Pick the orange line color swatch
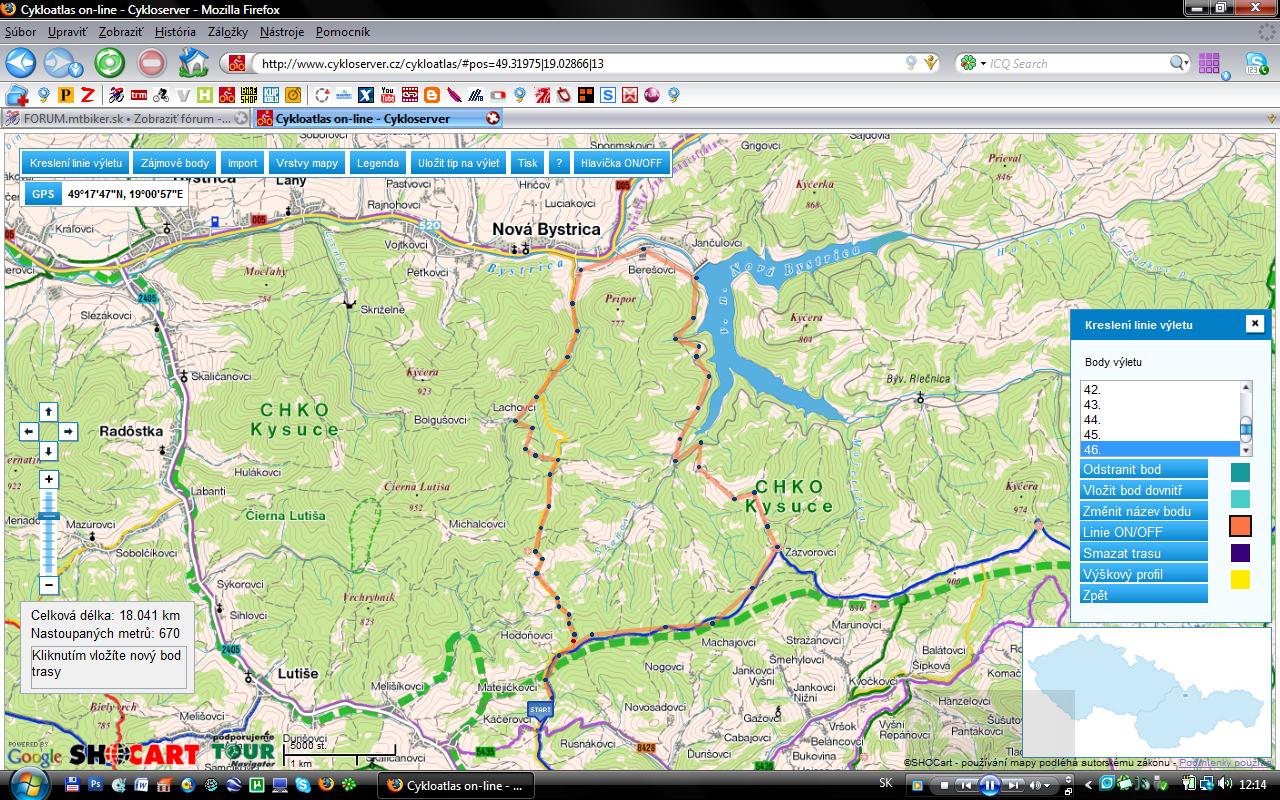The height and width of the screenshot is (800, 1280). [1240, 527]
